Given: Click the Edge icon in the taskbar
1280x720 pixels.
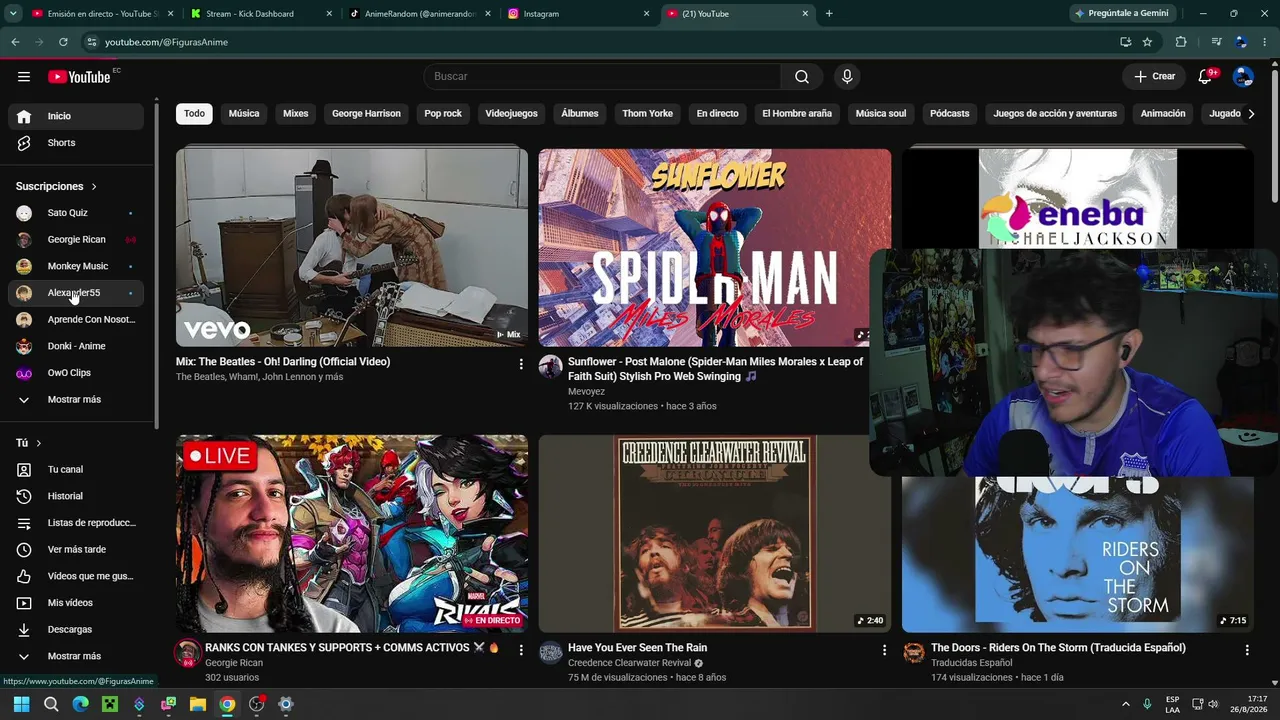Looking at the screenshot, I should click(81, 704).
